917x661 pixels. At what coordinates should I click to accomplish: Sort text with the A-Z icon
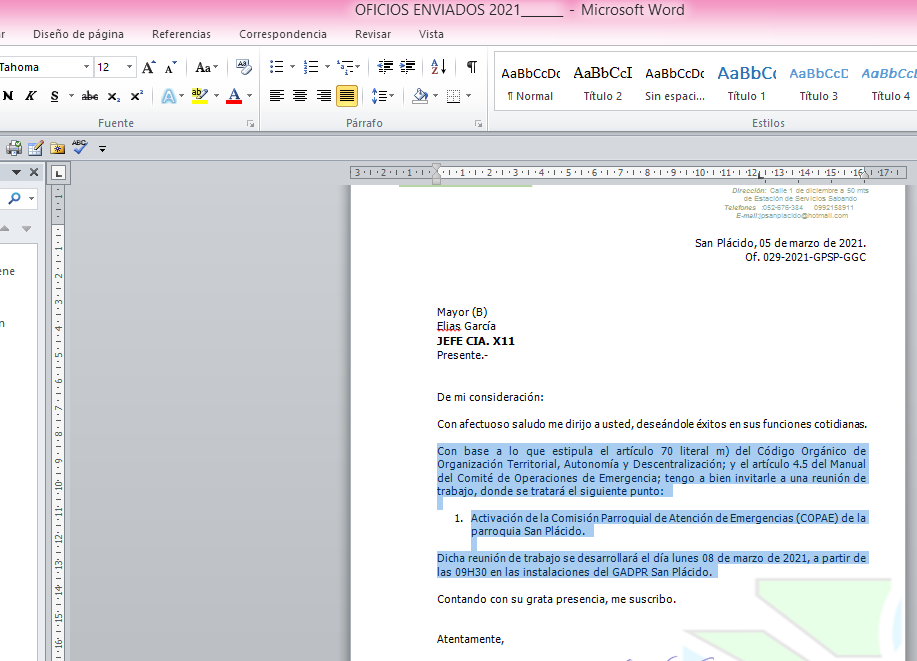(439, 68)
